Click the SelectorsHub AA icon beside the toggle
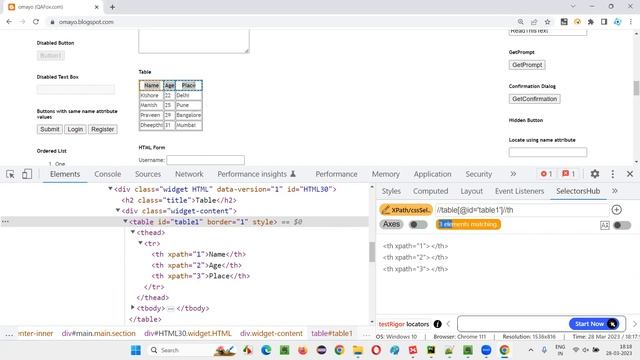 [605, 225]
